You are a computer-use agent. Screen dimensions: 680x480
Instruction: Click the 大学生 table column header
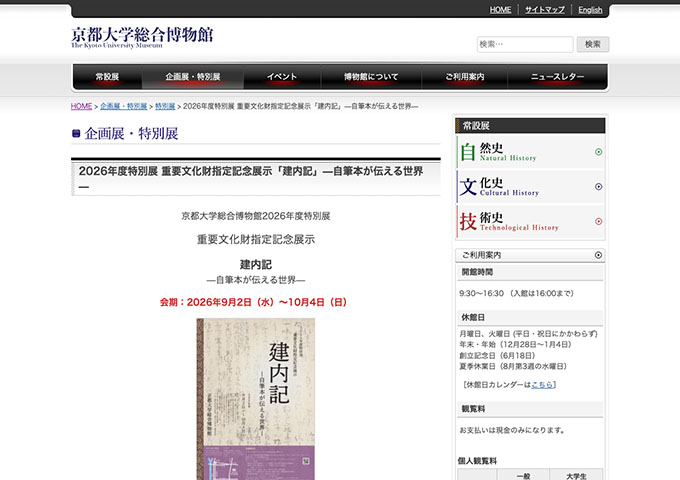tap(576, 475)
